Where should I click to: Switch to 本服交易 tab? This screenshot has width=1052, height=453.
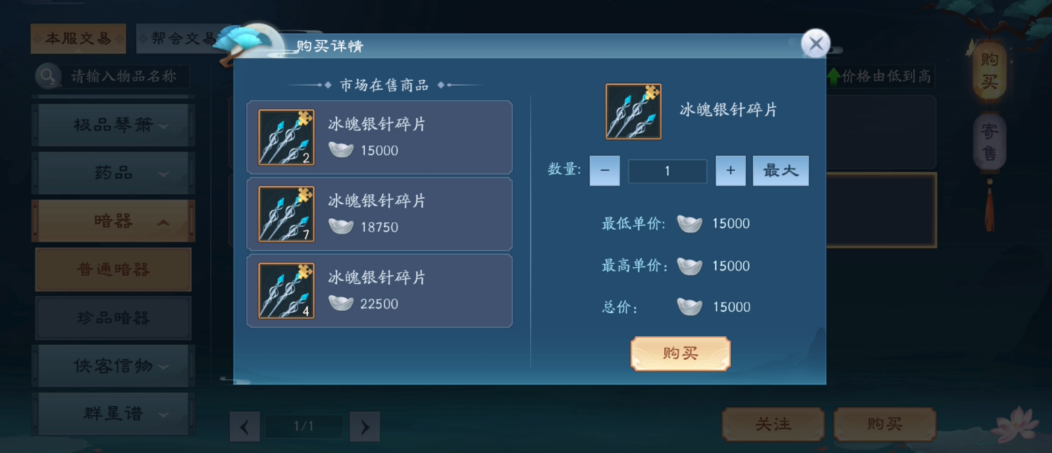click(78, 38)
